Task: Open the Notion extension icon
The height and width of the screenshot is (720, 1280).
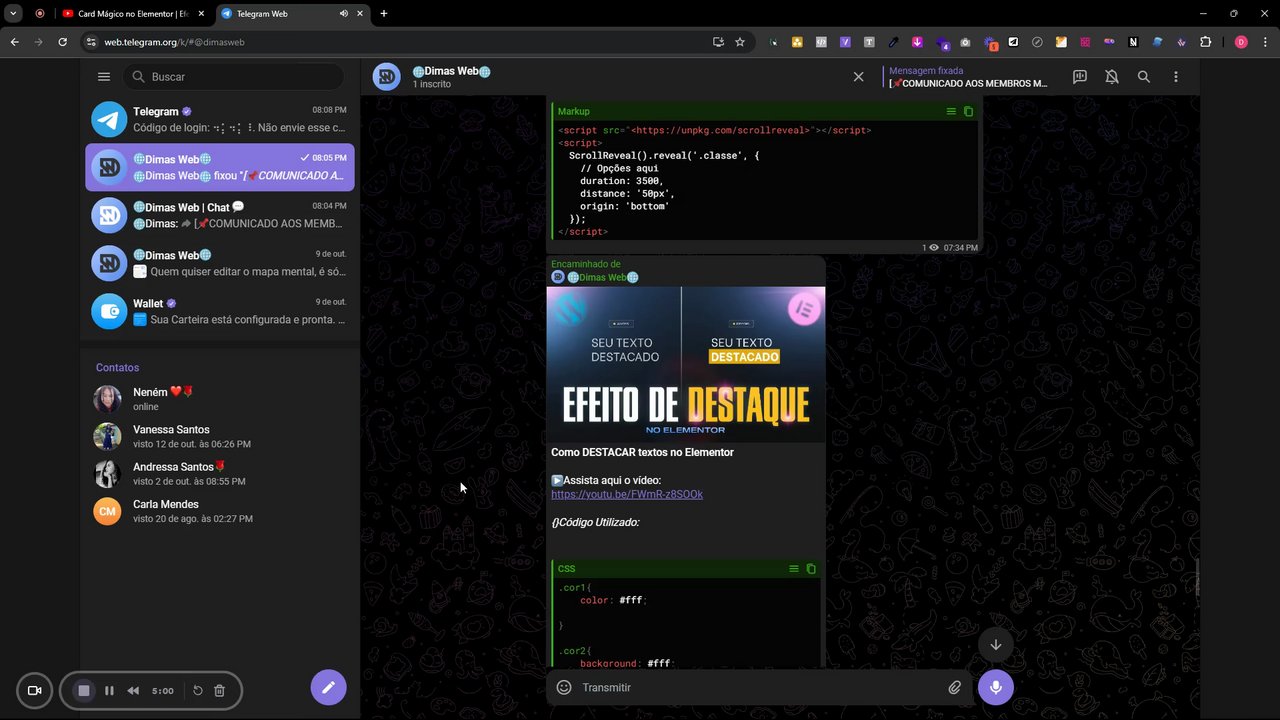Action: (x=1133, y=42)
